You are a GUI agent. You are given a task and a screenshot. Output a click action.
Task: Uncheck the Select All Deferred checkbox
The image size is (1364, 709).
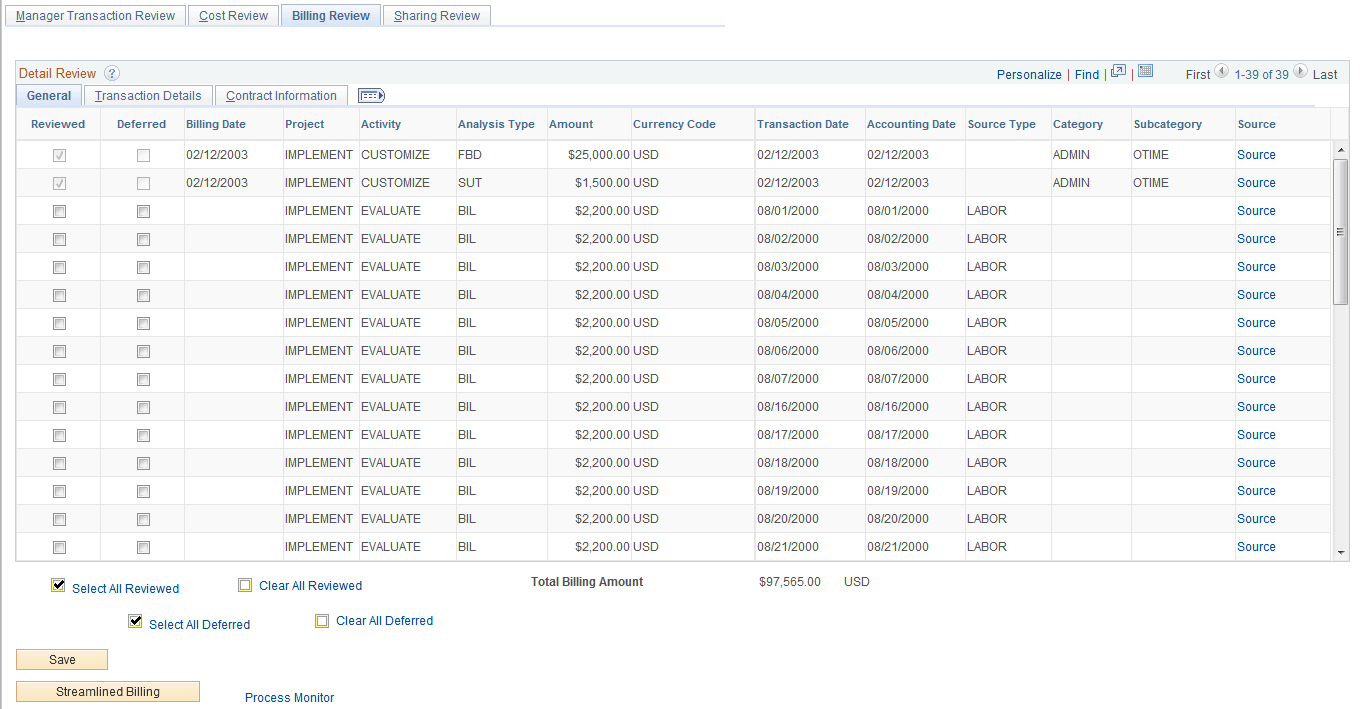135,621
